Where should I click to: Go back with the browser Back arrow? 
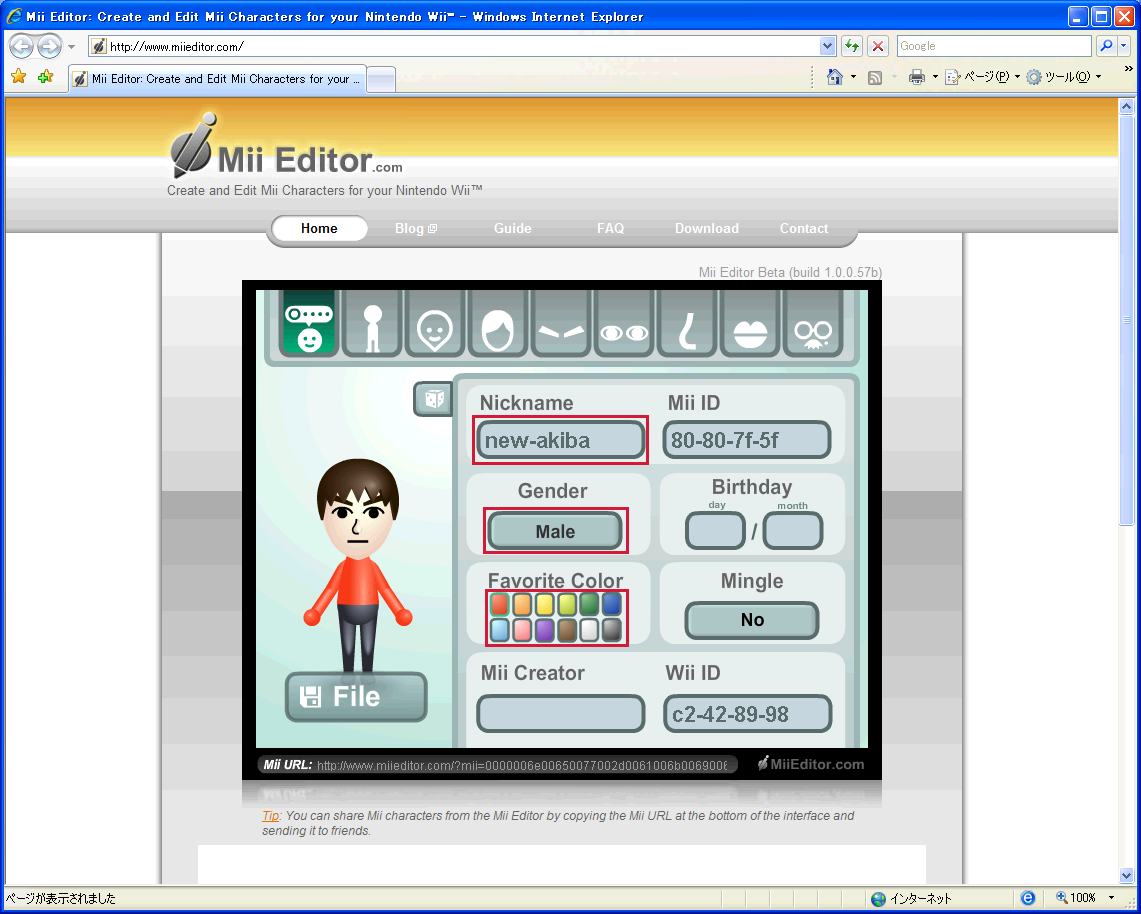pyautogui.click(x=22, y=47)
